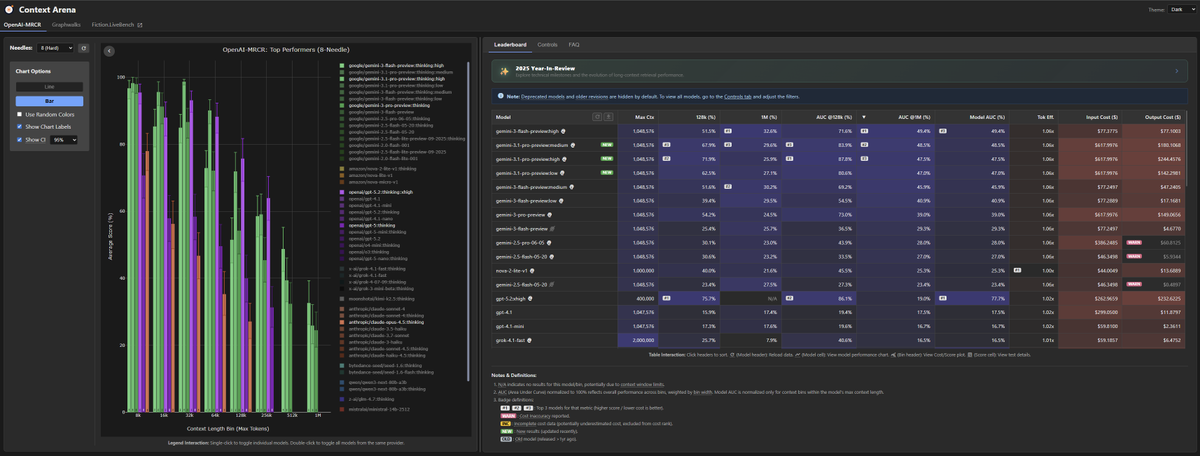Switch to the OpenAI-MRCR tab
Image resolution: width=1200 pixels, height=456 pixels.
pos(21,25)
